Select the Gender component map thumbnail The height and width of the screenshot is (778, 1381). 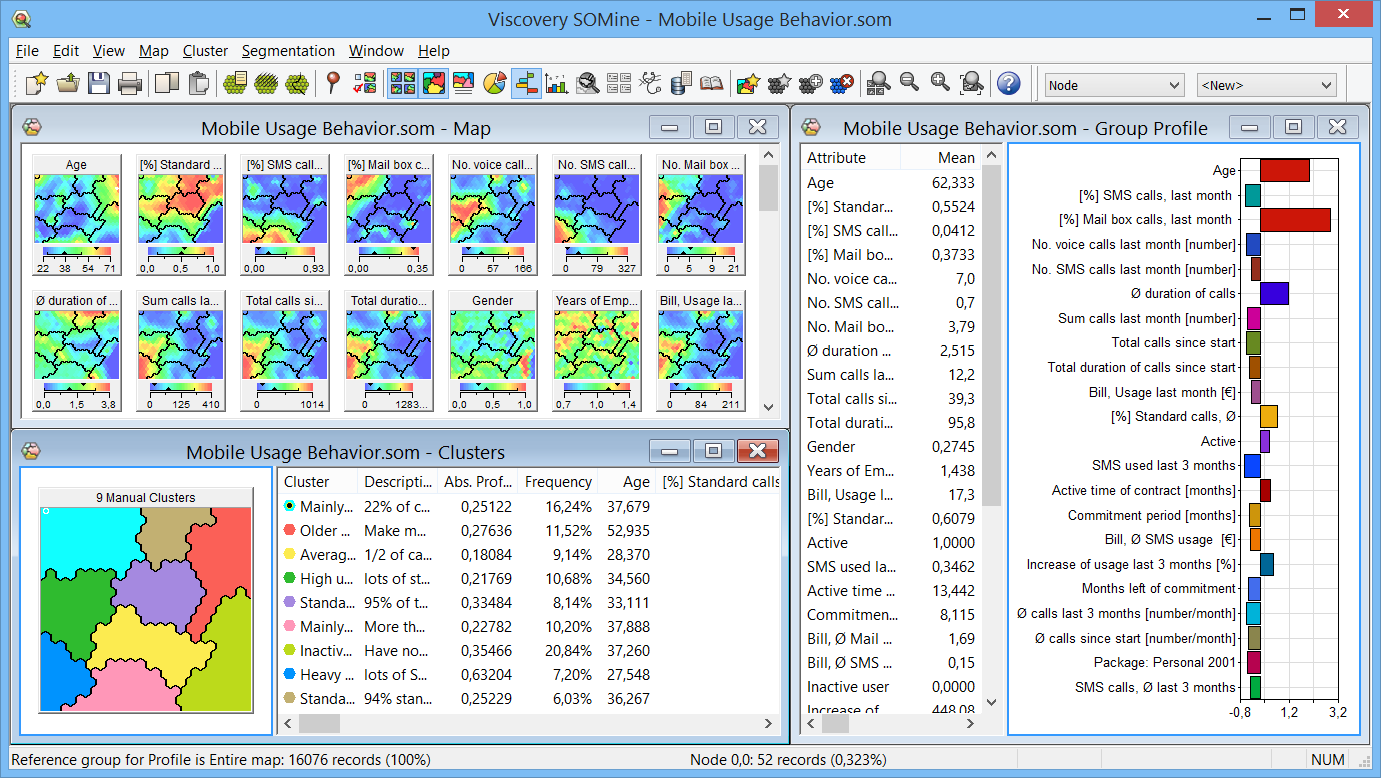(x=492, y=346)
